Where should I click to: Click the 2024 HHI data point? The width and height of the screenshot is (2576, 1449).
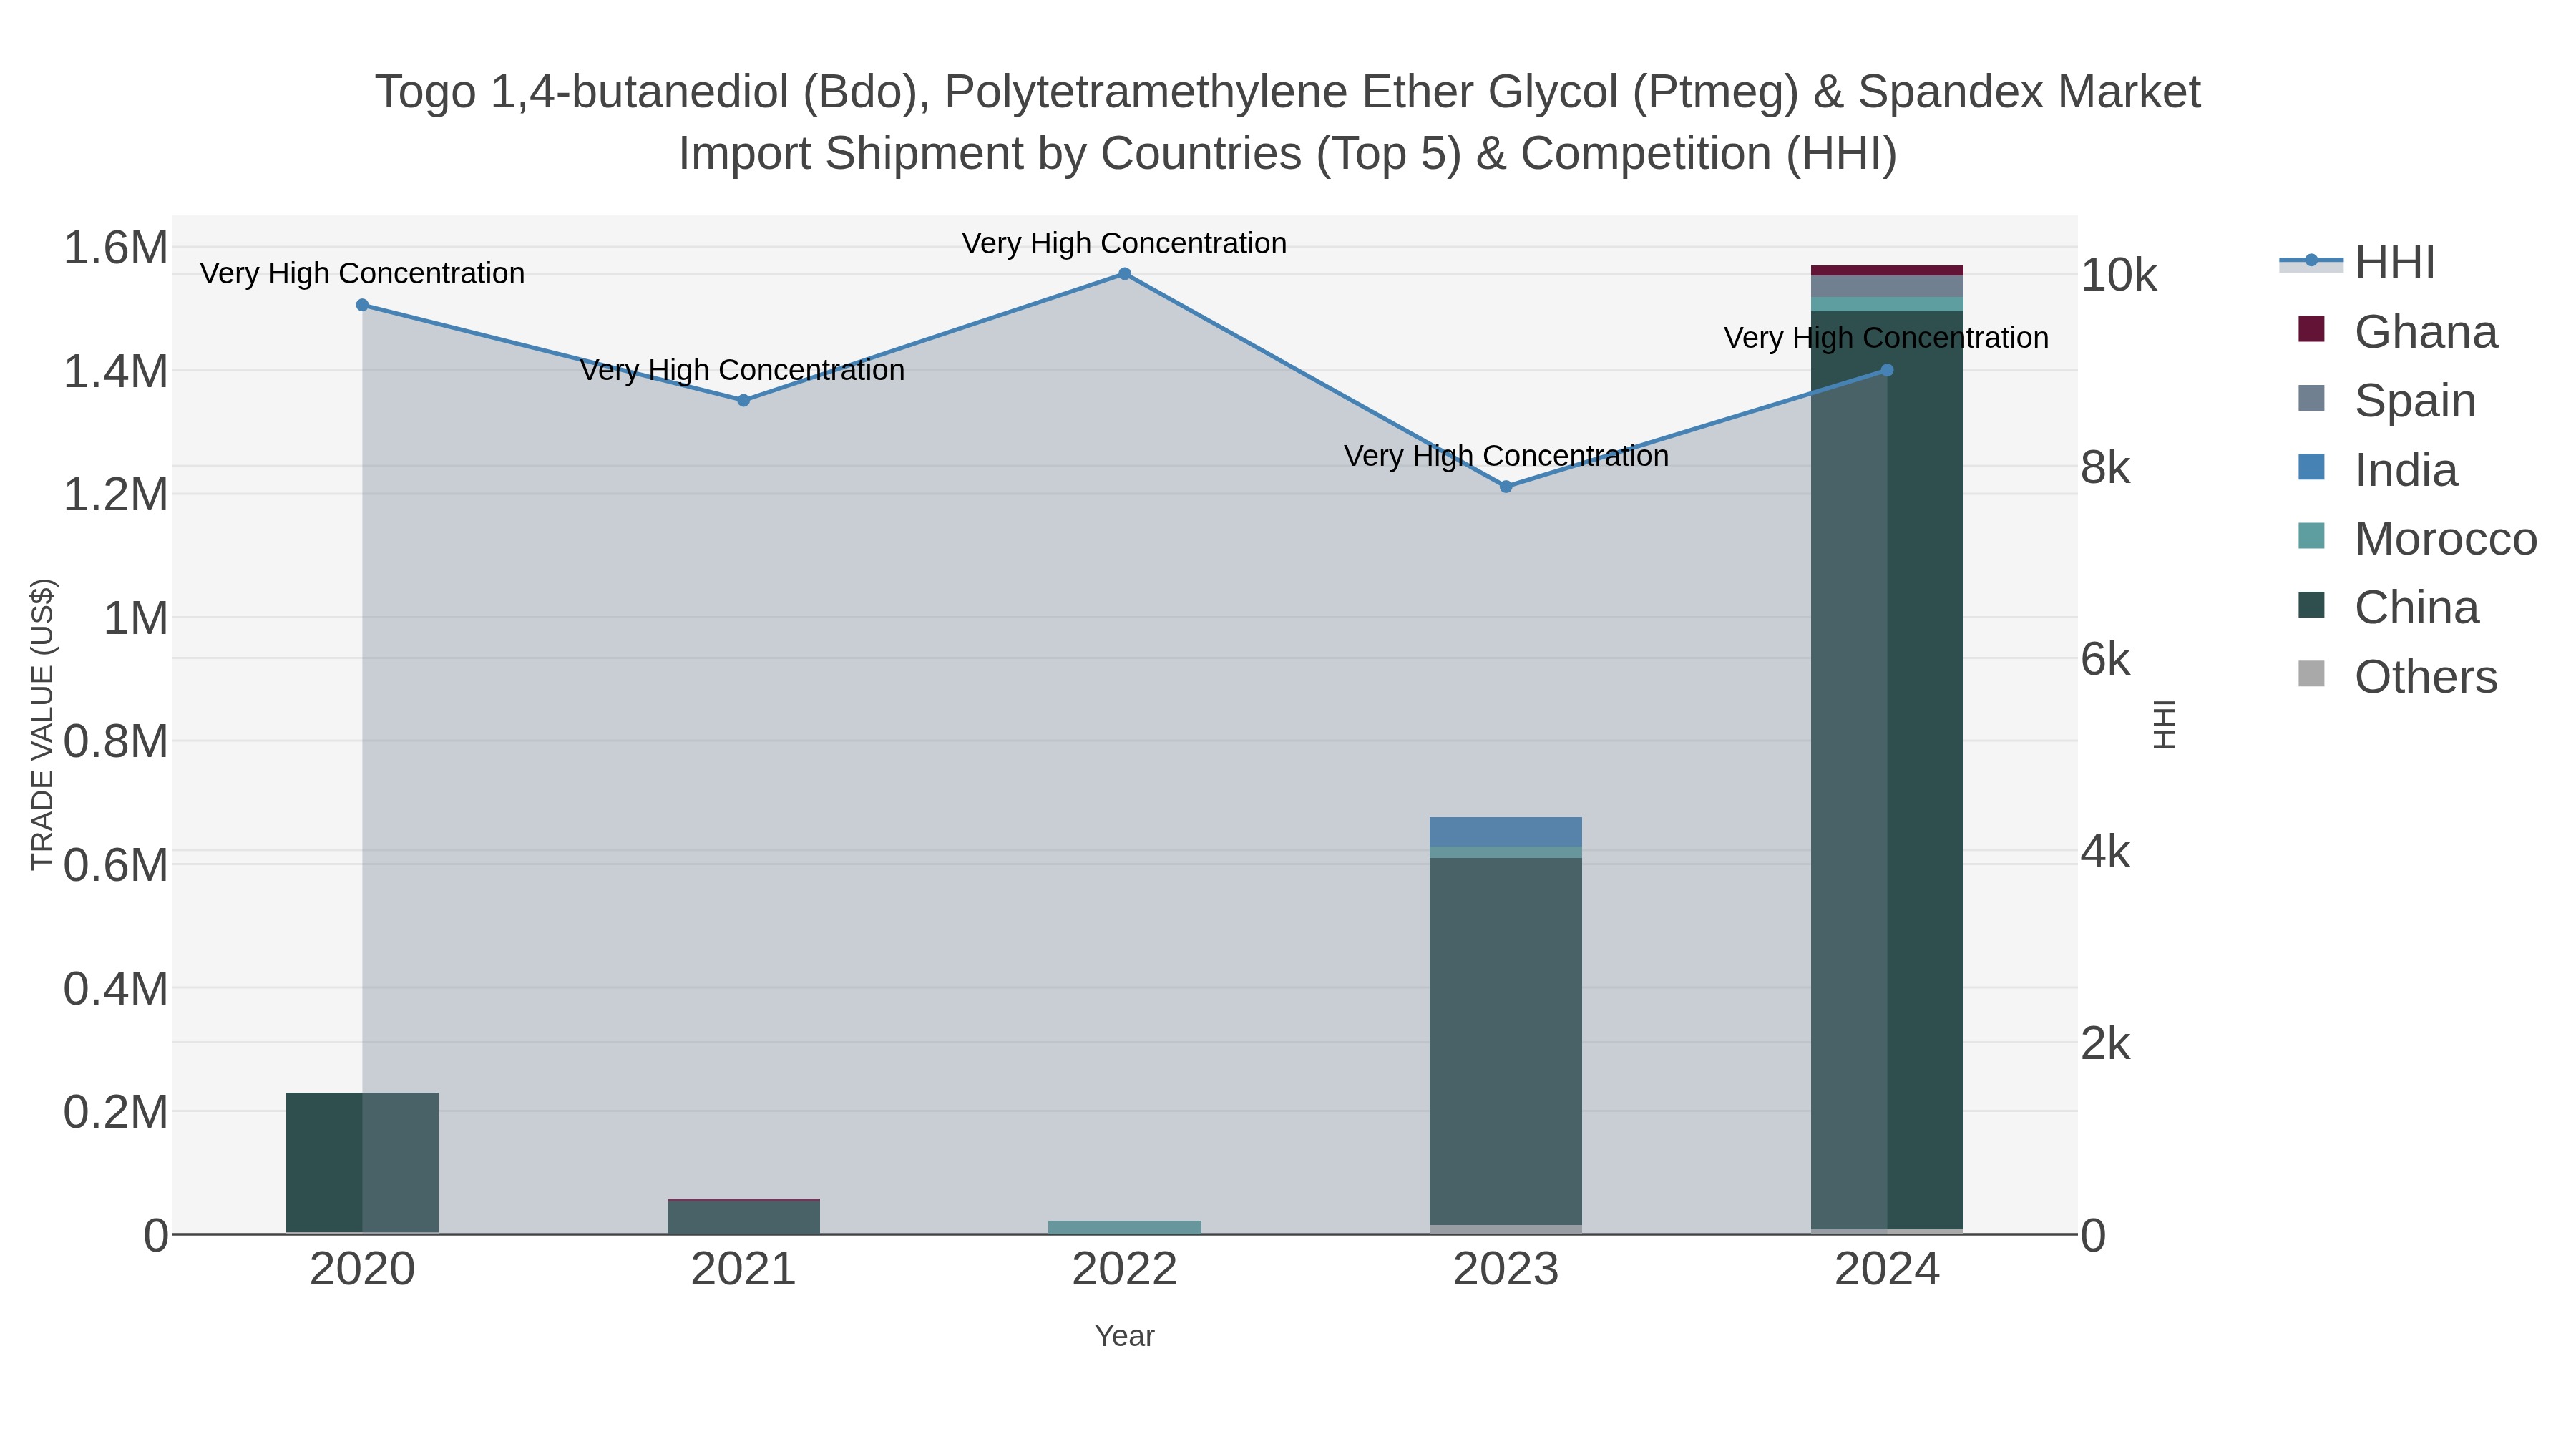pos(1887,370)
